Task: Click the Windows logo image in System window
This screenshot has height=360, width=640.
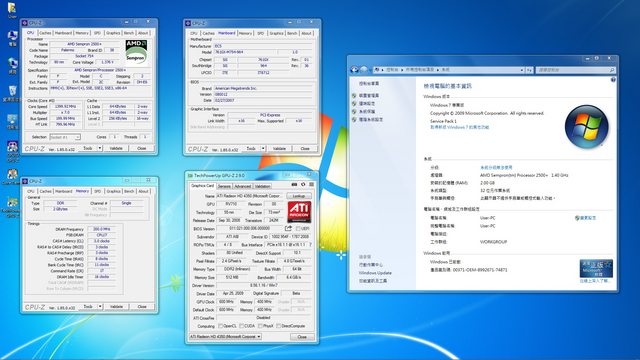Action: (587, 127)
